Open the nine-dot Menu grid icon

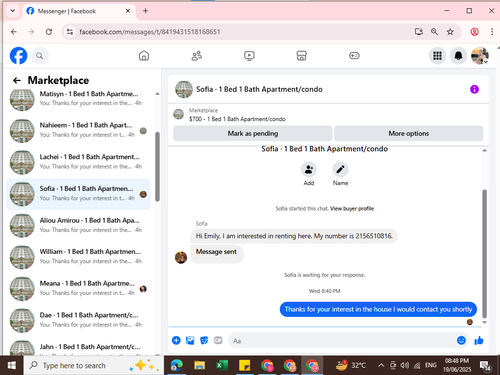click(x=437, y=56)
